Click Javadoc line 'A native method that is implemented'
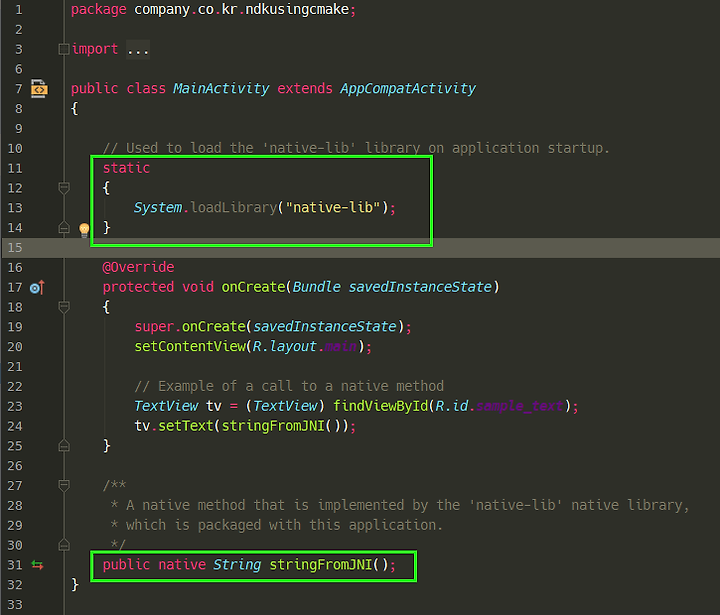The height and width of the screenshot is (615, 720). coord(400,505)
